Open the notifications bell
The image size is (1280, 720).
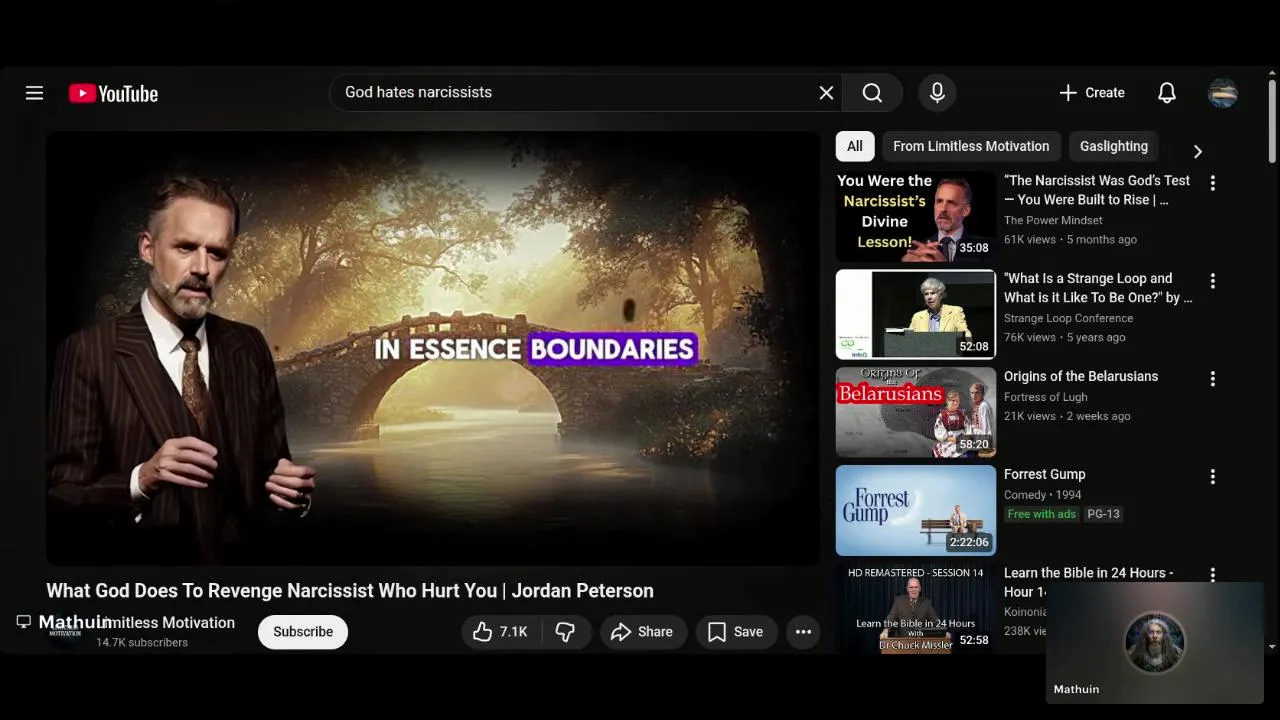(1167, 93)
